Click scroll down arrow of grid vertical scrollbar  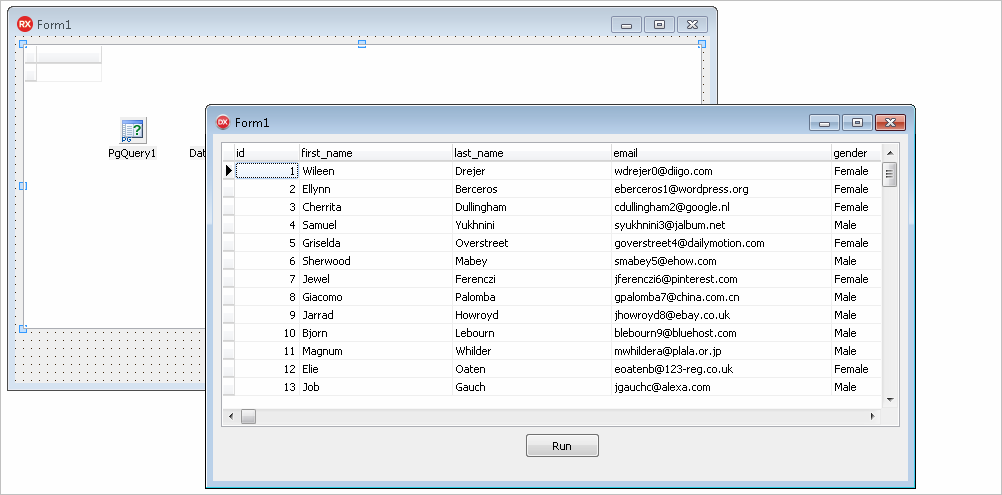(x=890, y=400)
